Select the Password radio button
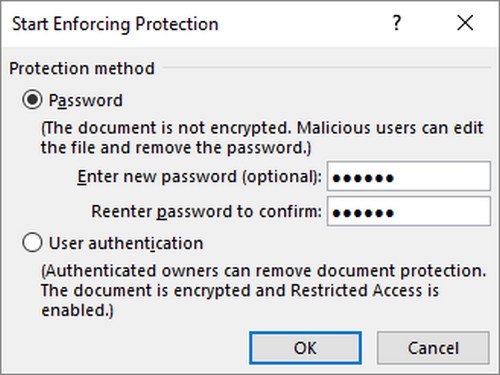 (32, 100)
